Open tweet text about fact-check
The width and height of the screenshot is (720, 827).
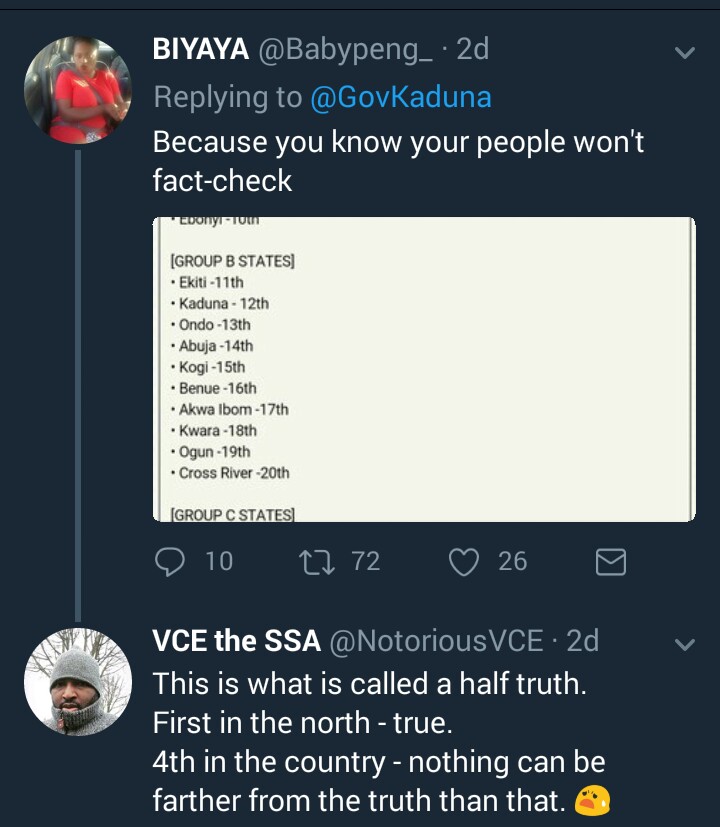point(398,161)
